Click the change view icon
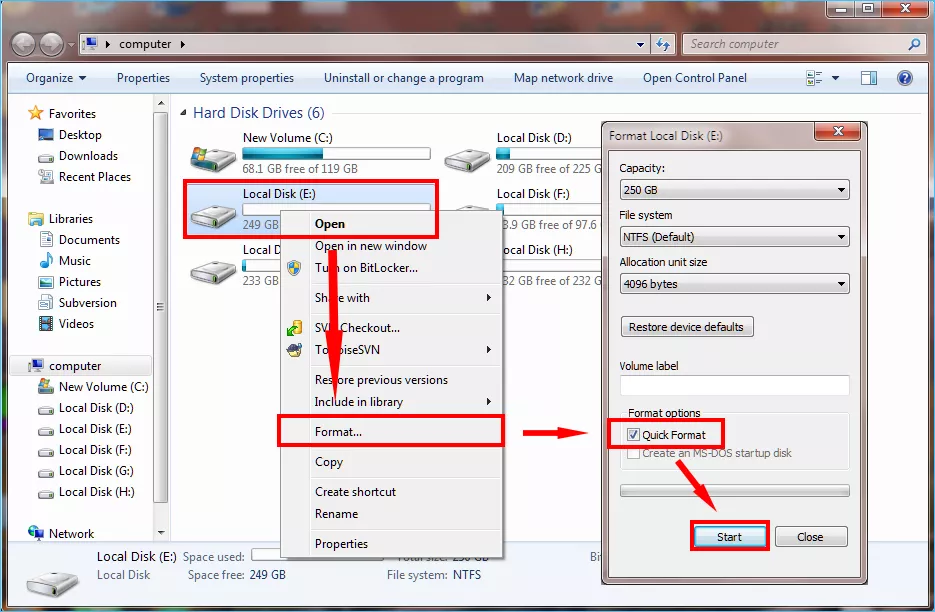 (814, 78)
